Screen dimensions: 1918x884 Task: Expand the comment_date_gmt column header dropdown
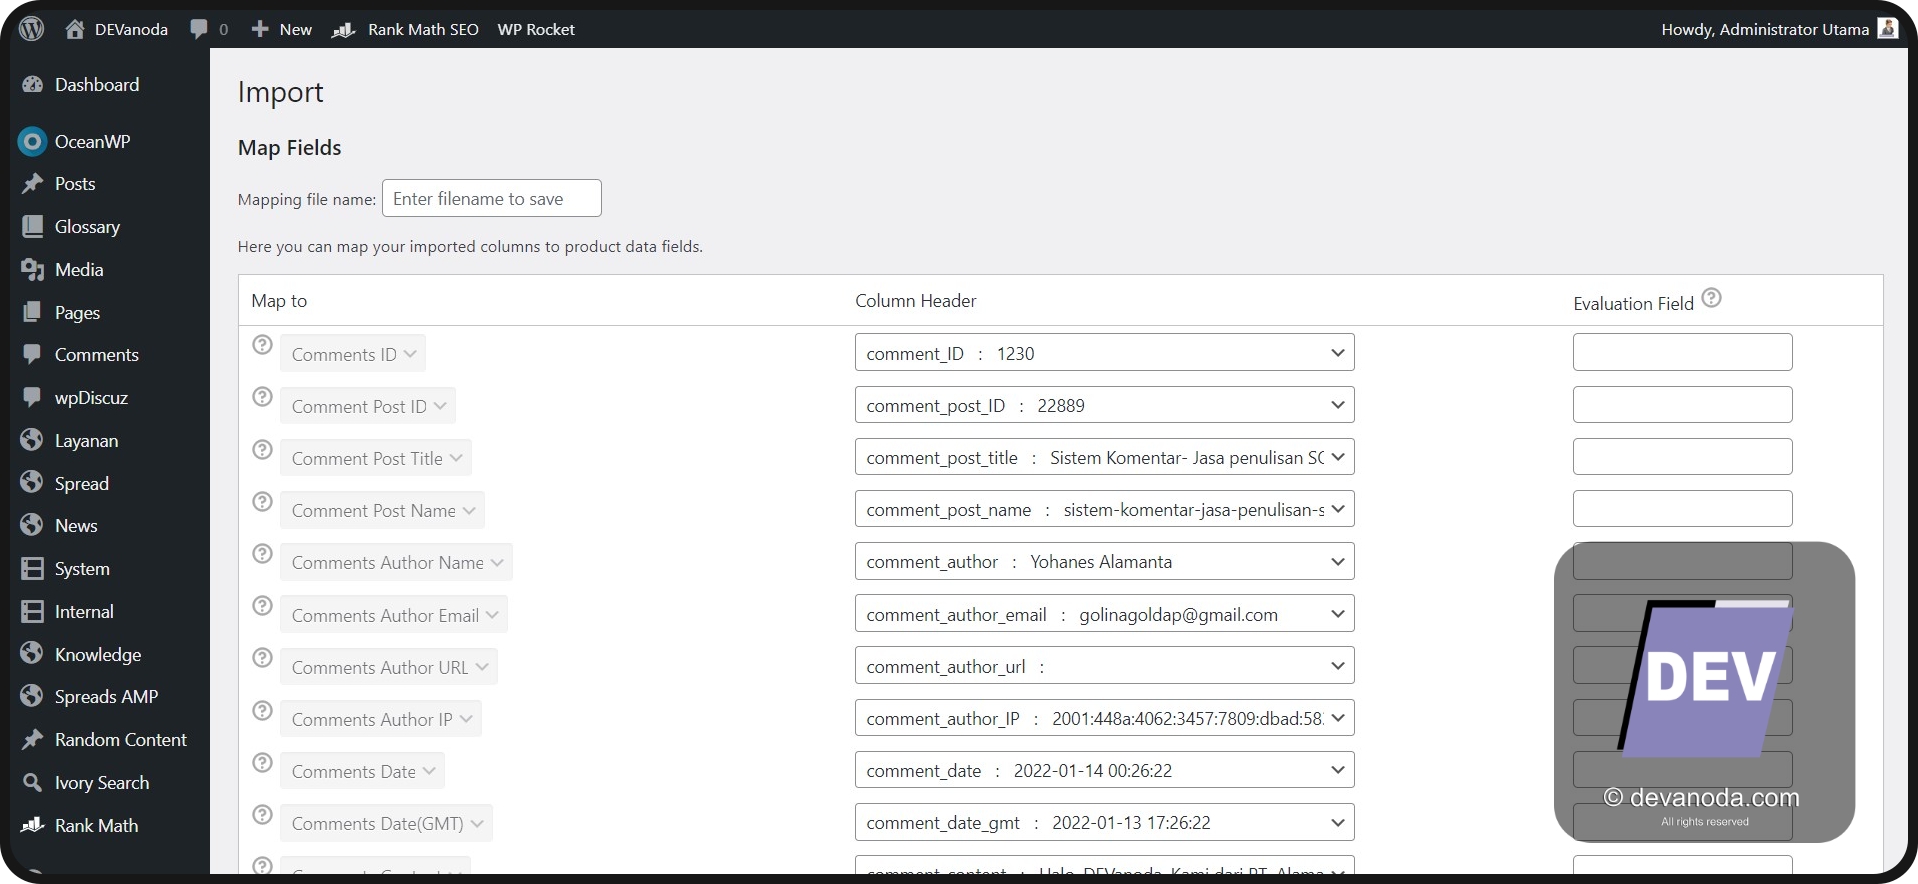click(1104, 822)
